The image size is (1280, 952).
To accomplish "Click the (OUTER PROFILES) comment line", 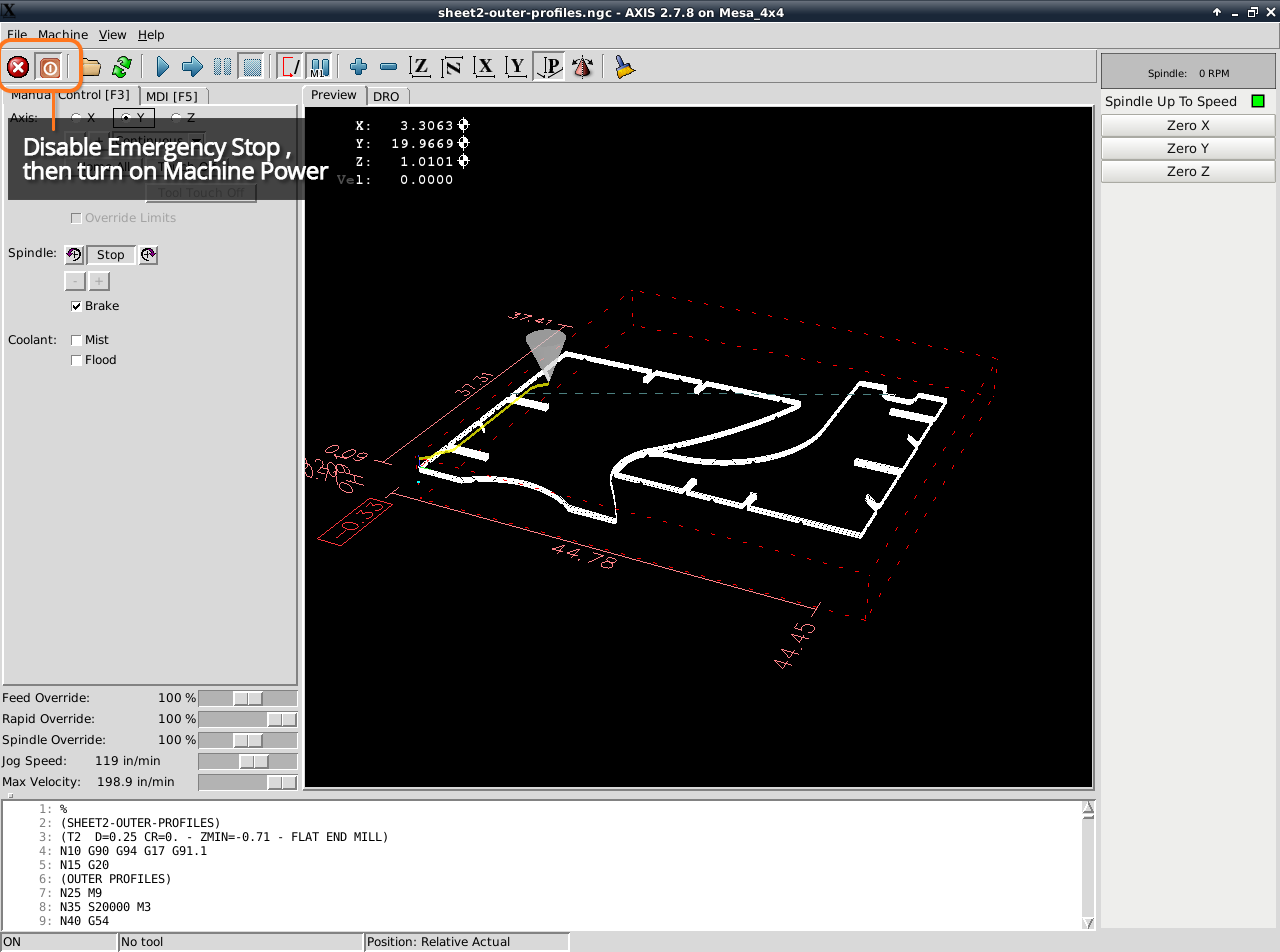I will click(x=116, y=879).
